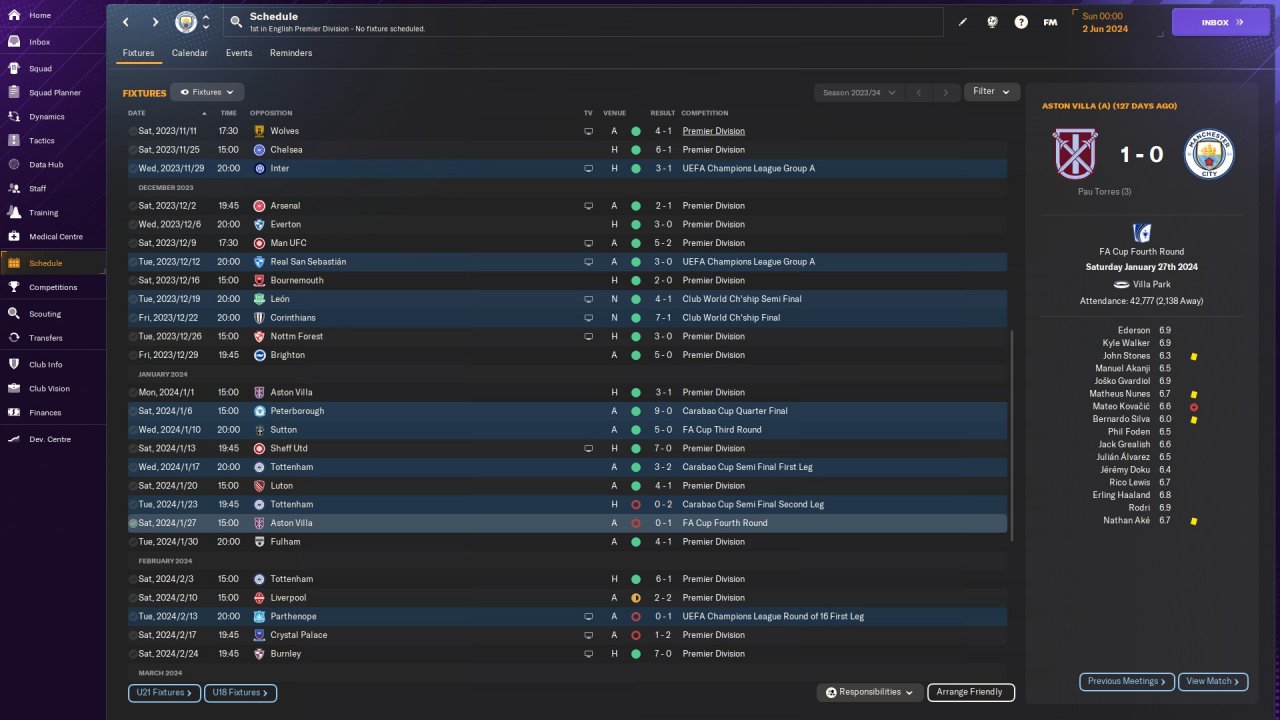This screenshot has width=1280, height=720.
Task: Open U18 Fixtures
Action: coord(240,693)
